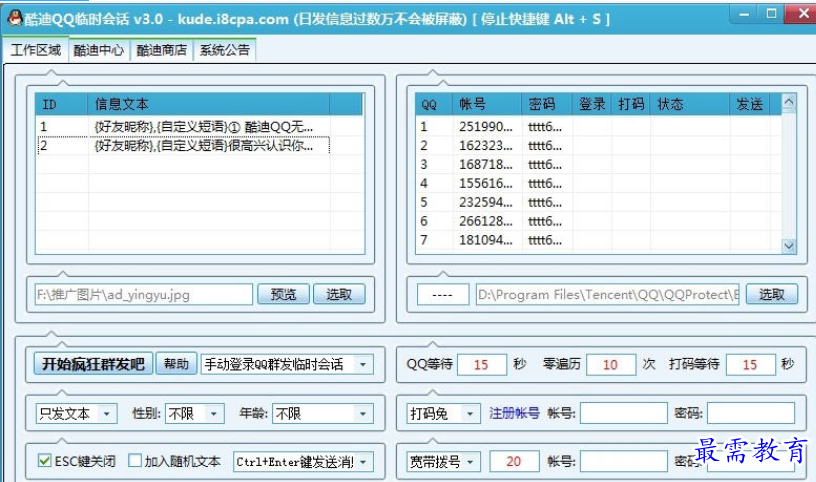Open the 酷迪商店 tab
This screenshot has width=816, height=482.
(161, 50)
